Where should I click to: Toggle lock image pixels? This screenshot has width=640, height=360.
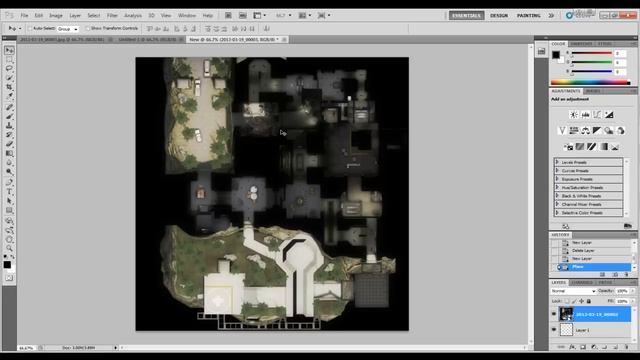[x=574, y=301]
